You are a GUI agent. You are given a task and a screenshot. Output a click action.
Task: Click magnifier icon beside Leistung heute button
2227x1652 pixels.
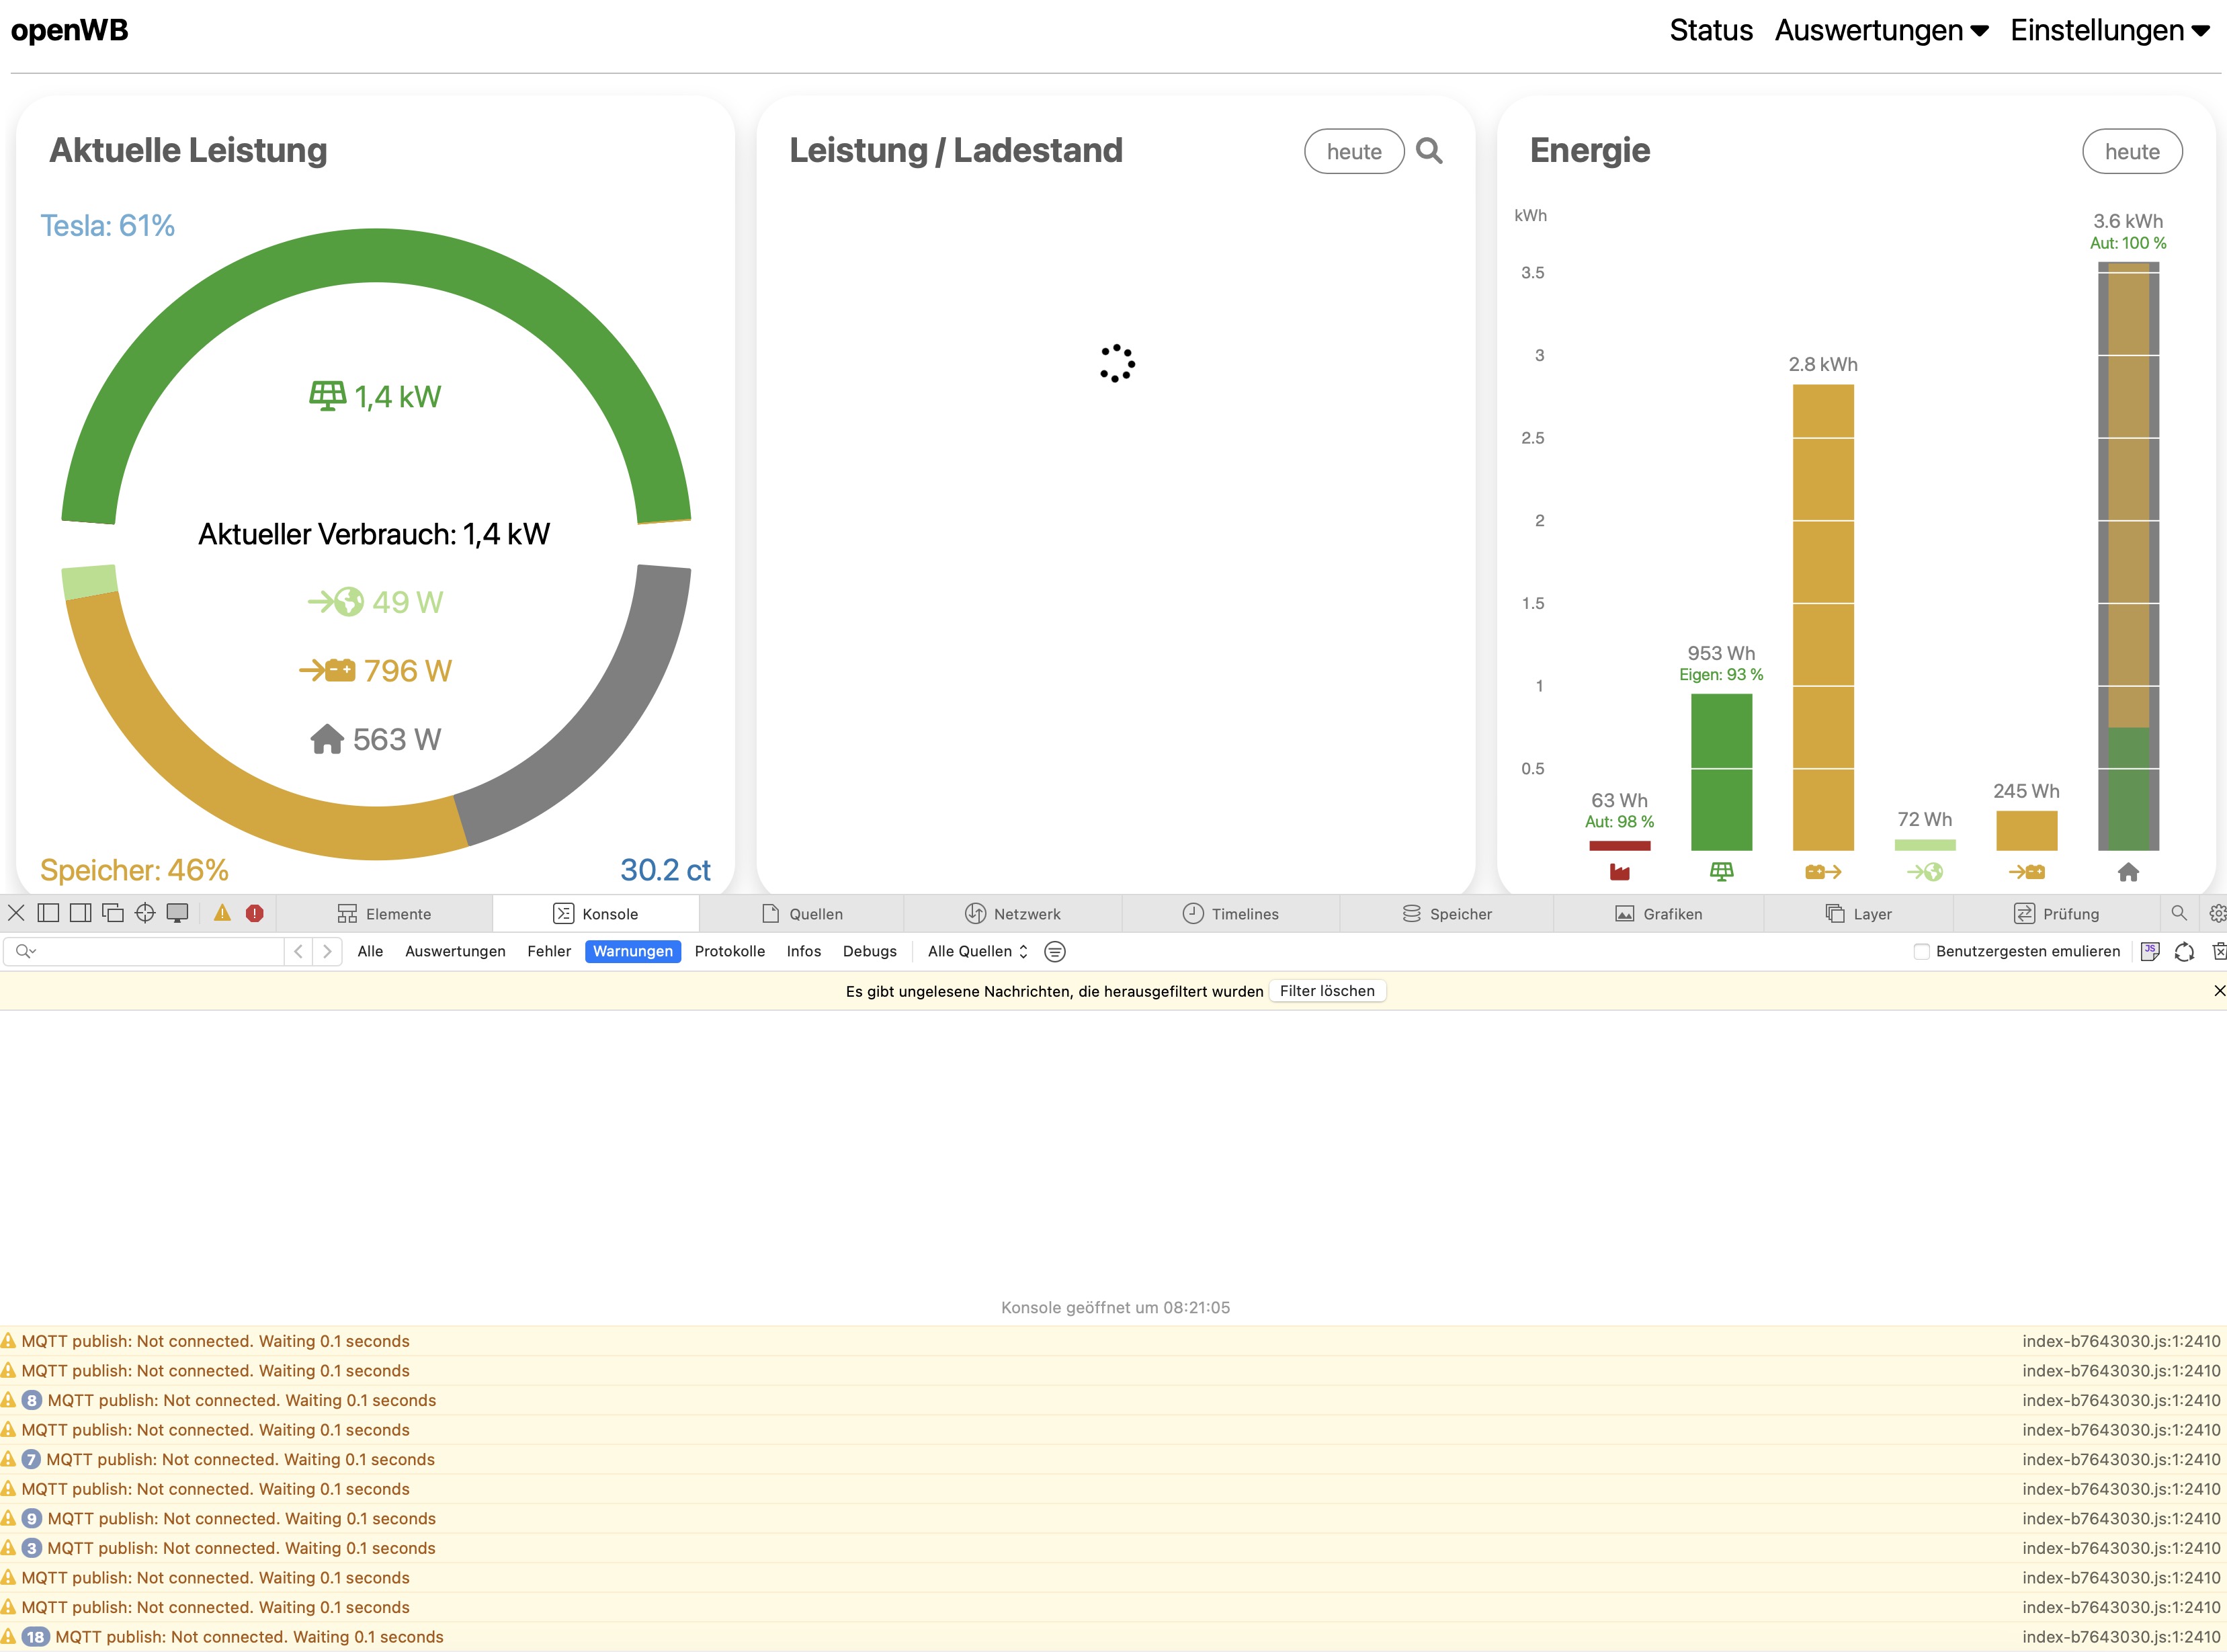pyautogui.click(x=1429, y=151)
